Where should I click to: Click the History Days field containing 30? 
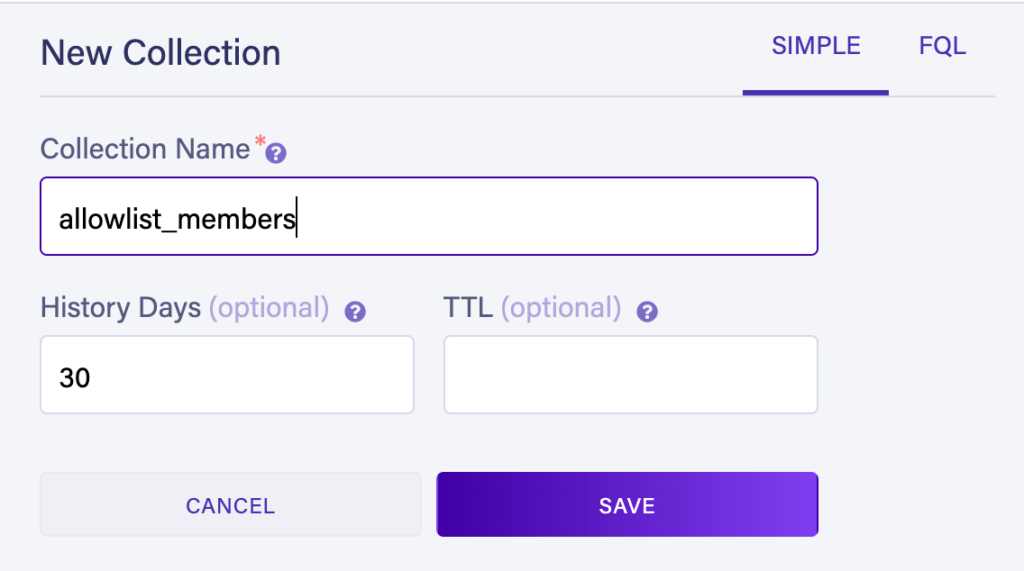pyautogui.click(x=227, y=375)
